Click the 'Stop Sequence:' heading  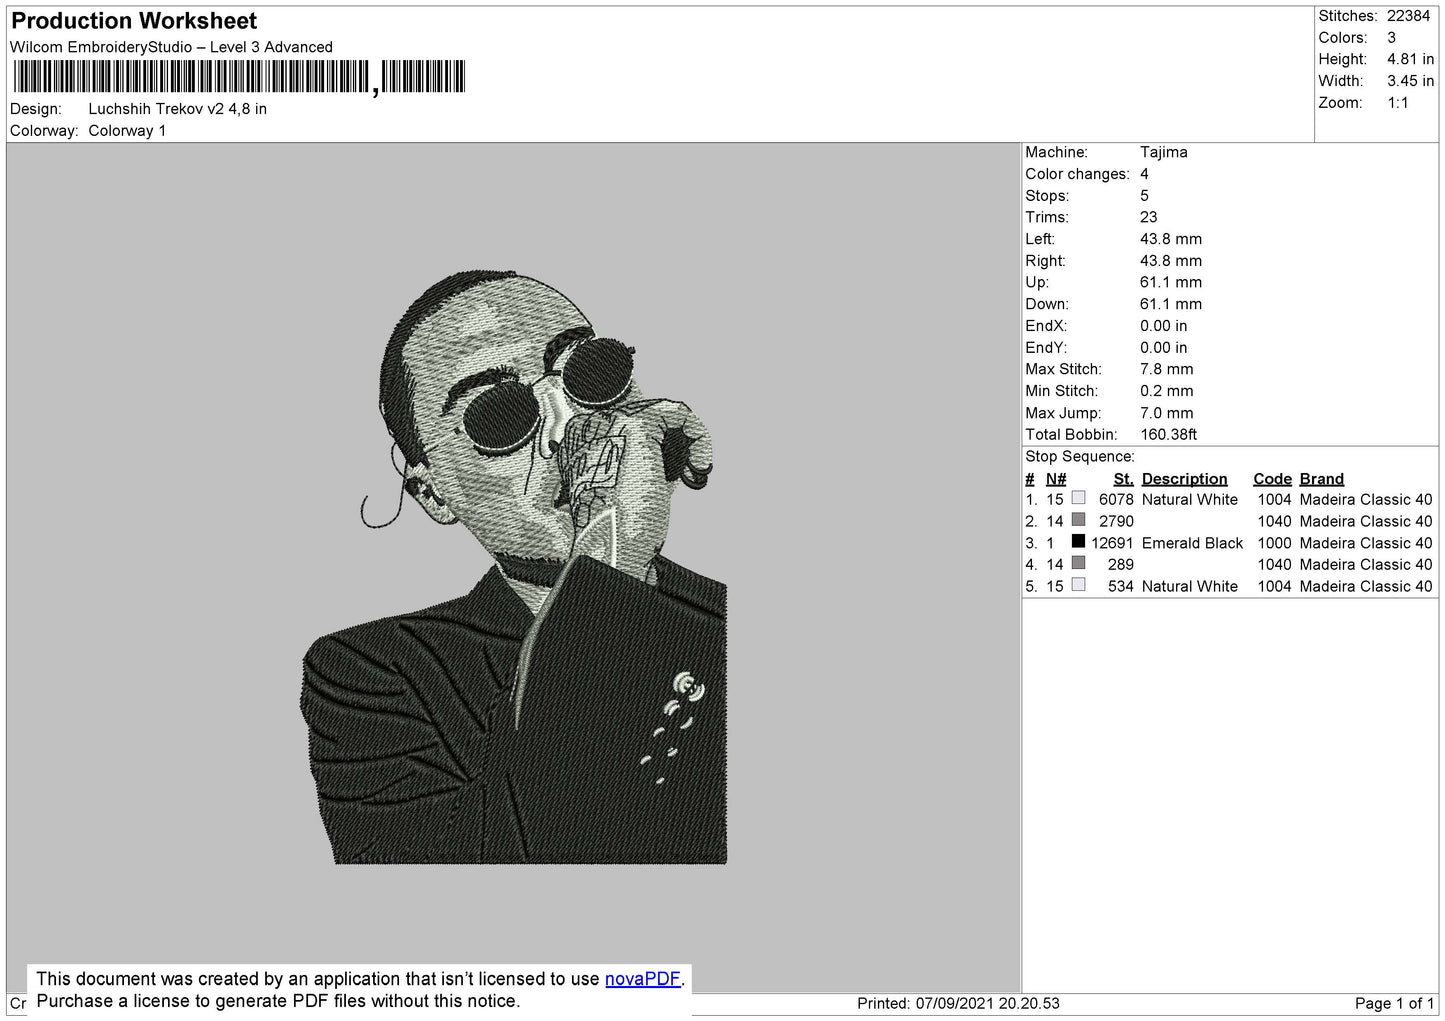point(1080,457)
